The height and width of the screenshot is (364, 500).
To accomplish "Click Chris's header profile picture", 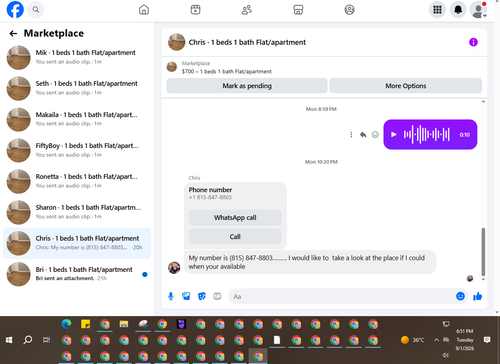I will 176,42.
